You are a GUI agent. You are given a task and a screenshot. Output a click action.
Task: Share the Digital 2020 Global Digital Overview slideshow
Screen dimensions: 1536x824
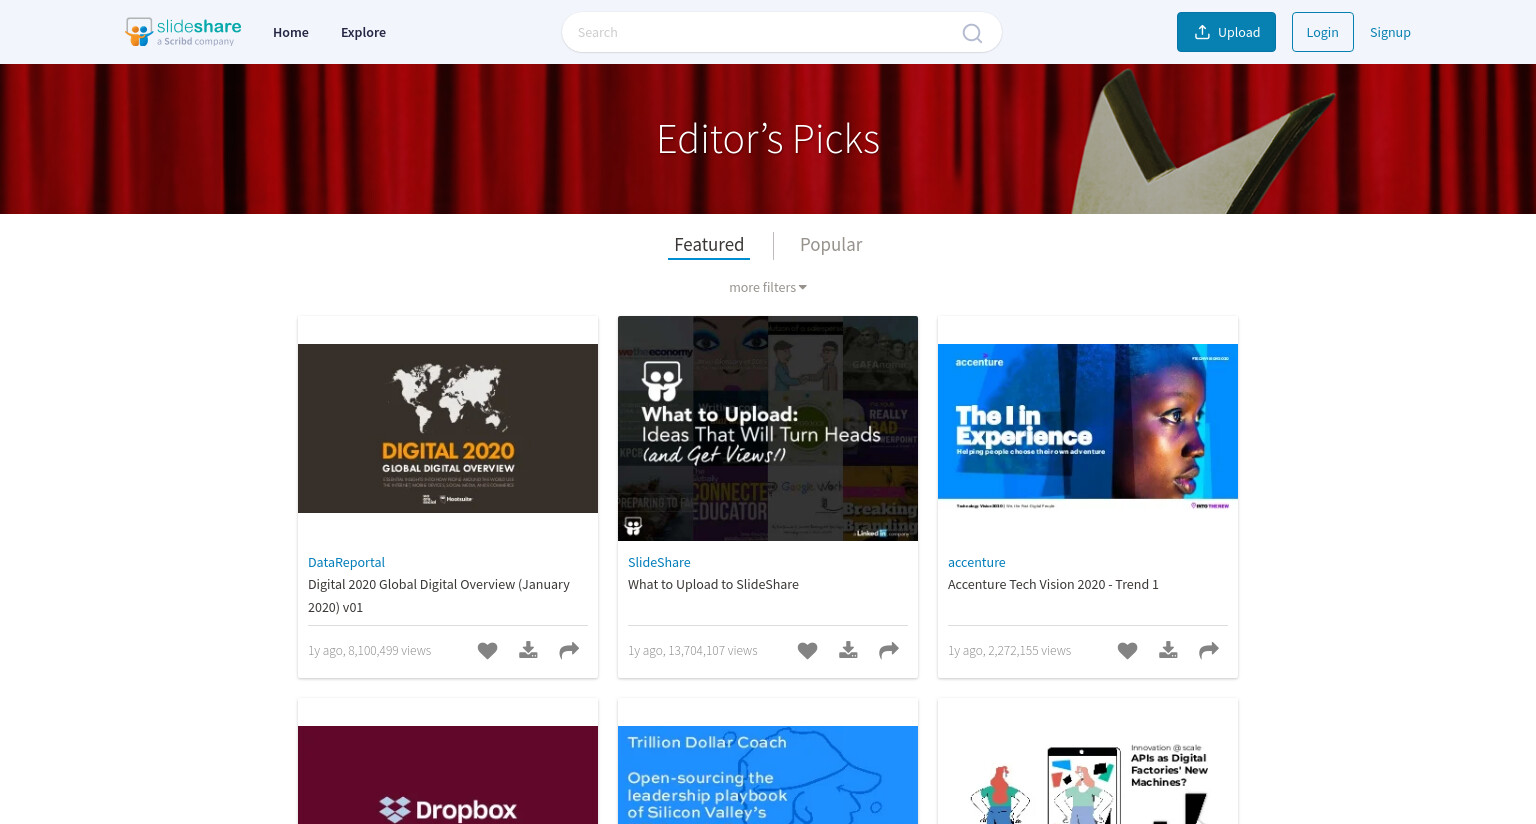pyautogui.click(x=569, y=651)
